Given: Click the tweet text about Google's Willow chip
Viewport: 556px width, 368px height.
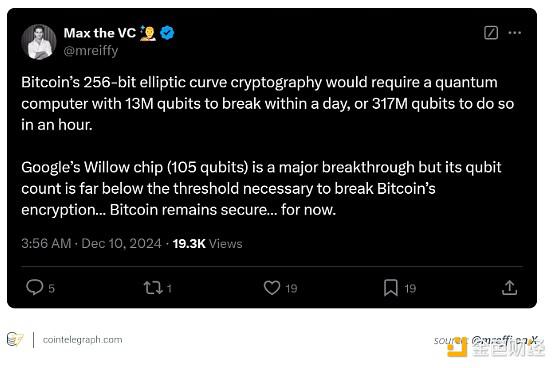Looking at the screenshot, I should tap(261, 188).
